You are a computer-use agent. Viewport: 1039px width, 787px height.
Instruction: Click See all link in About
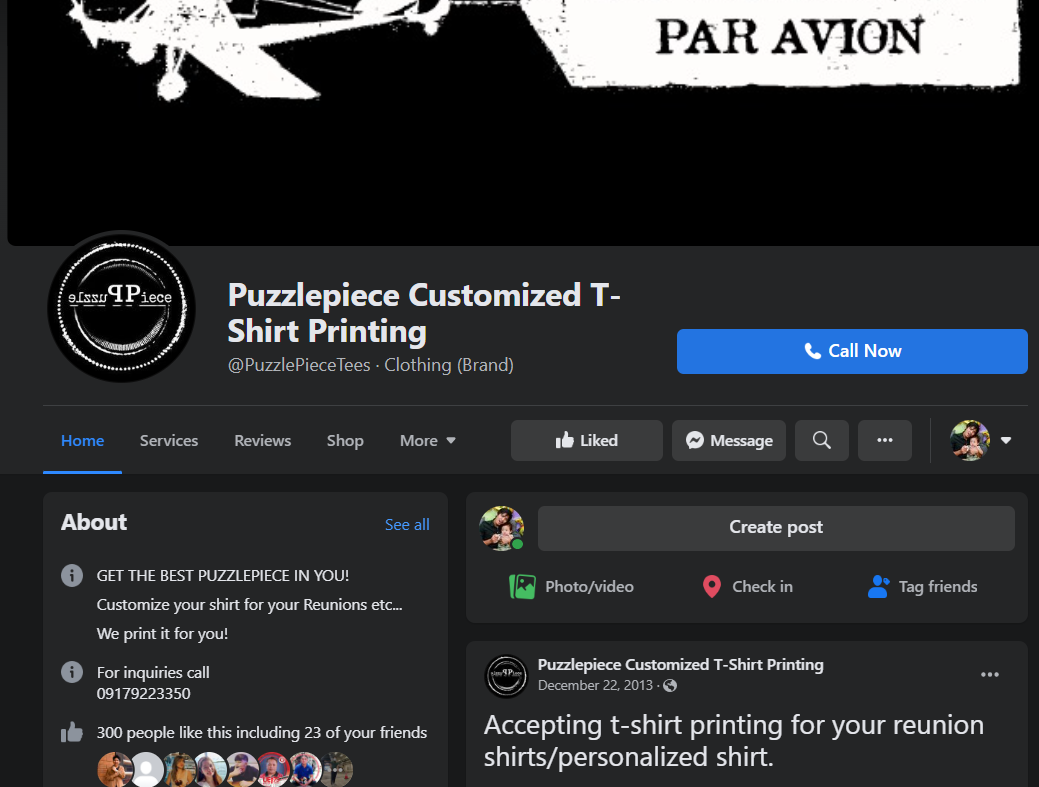407,525
